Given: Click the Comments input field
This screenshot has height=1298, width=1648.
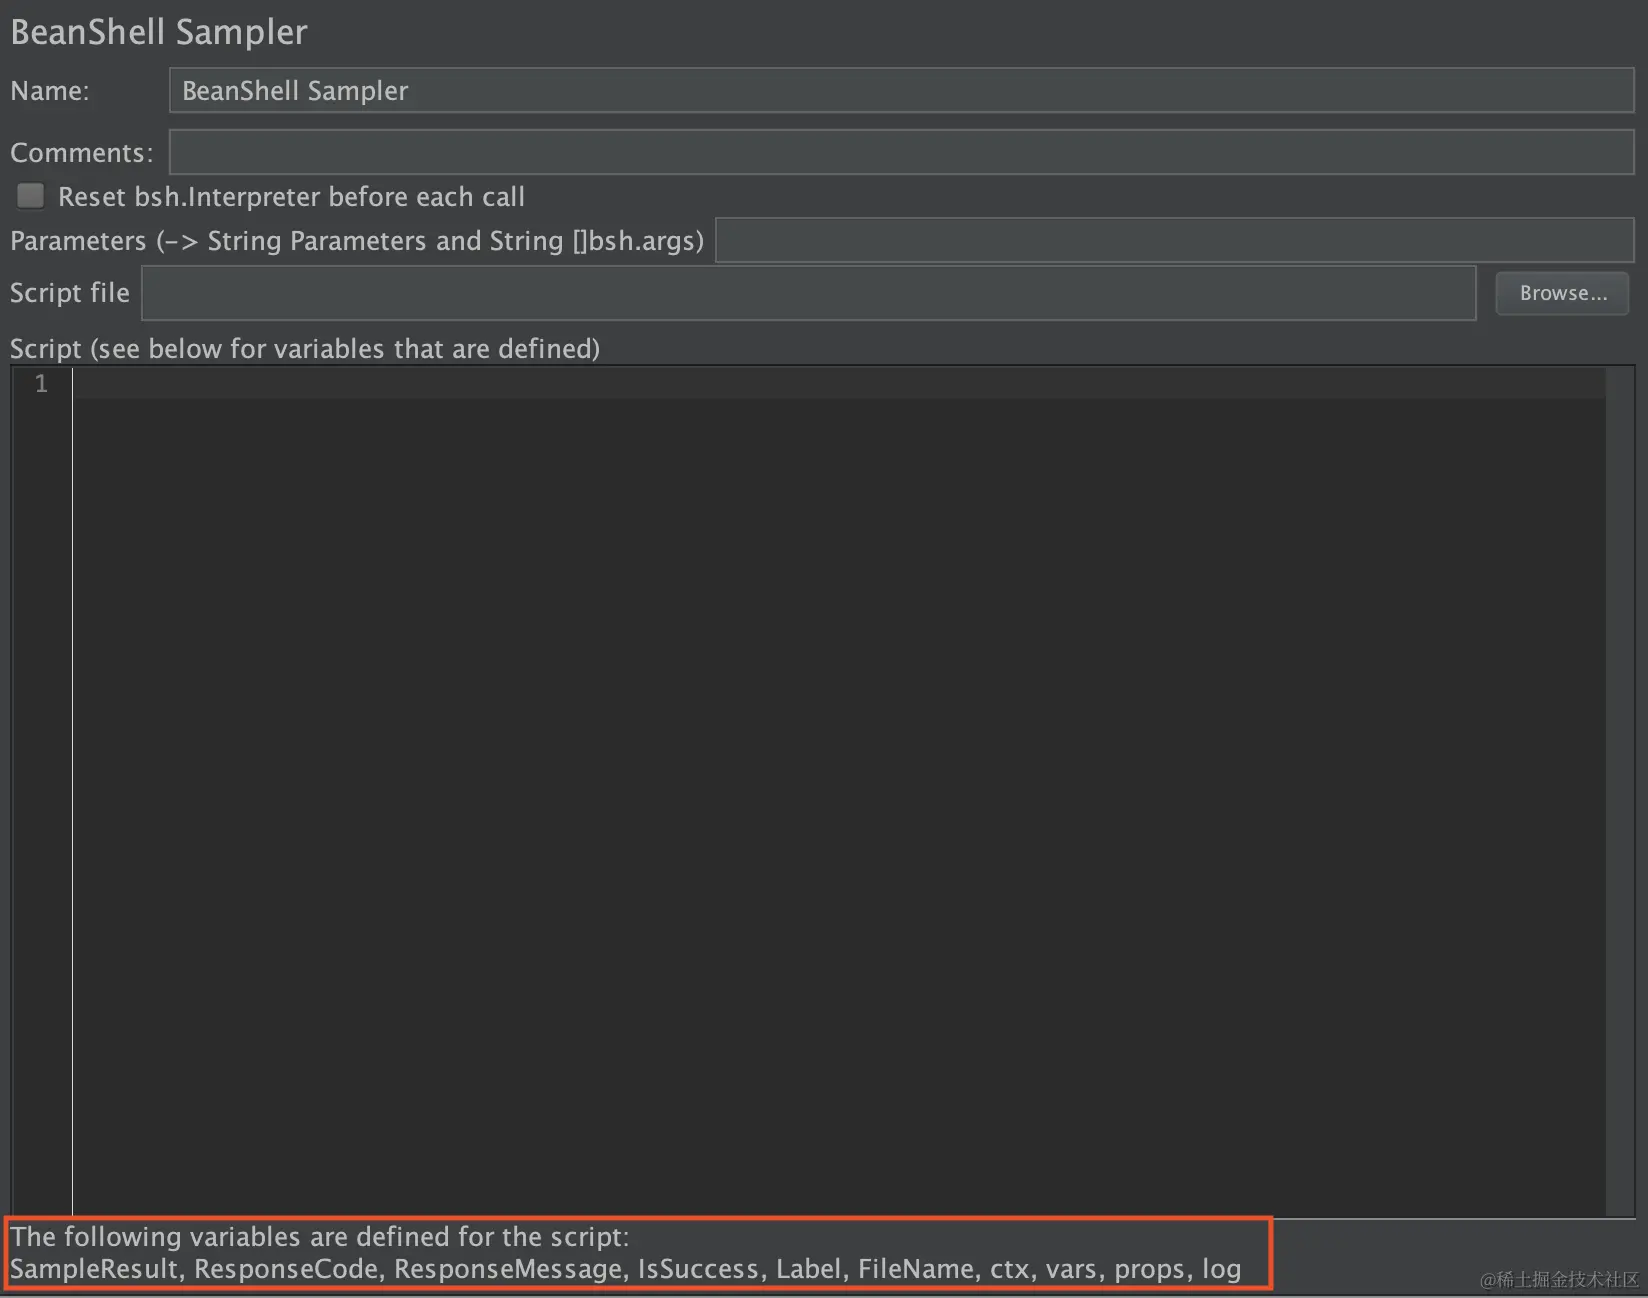Looking at the screenshot, I should click(x=900, y=152).
